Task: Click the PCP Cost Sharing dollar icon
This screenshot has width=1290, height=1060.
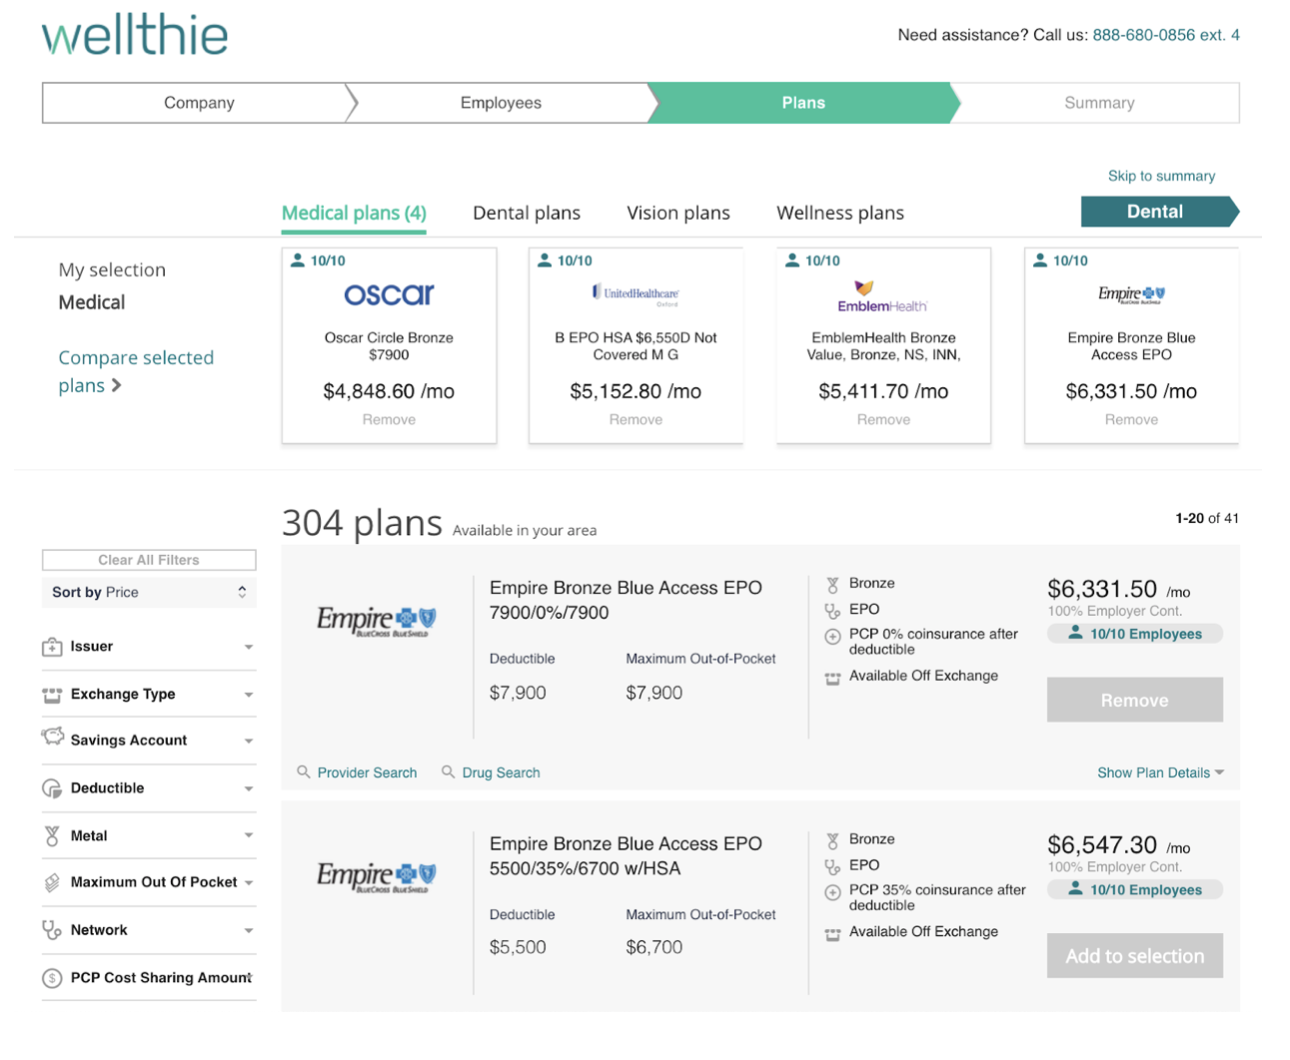Action: point(52,978)
